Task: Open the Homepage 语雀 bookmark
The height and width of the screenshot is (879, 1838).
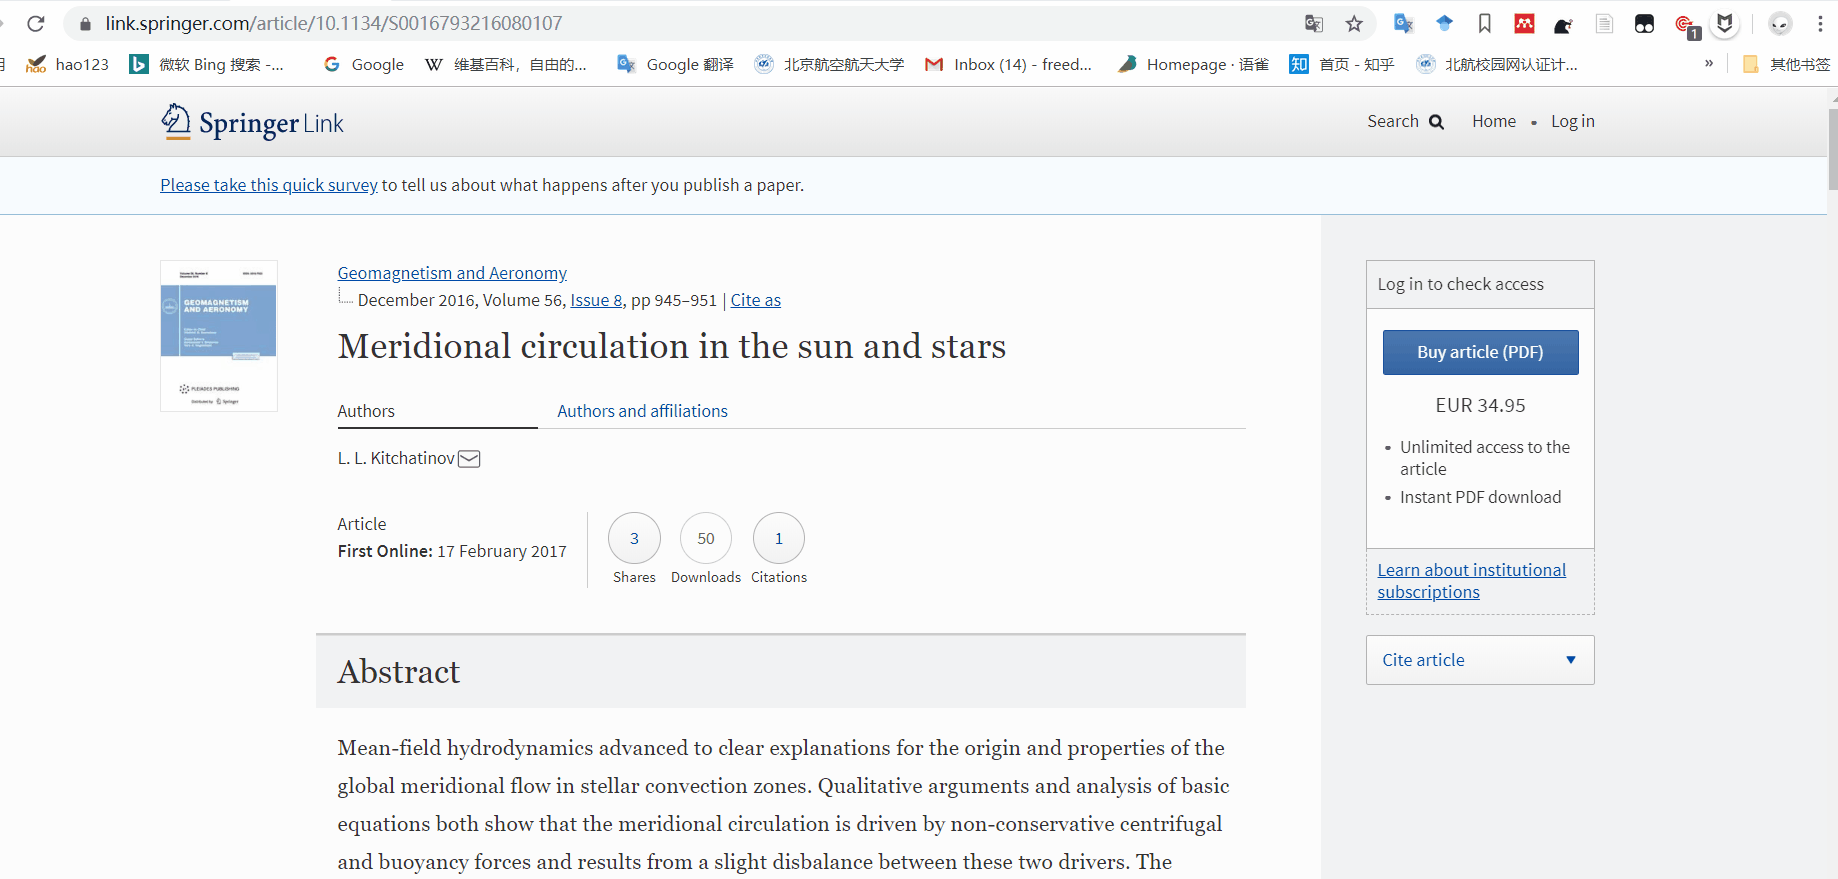Action: click(x=1193, y=64)
